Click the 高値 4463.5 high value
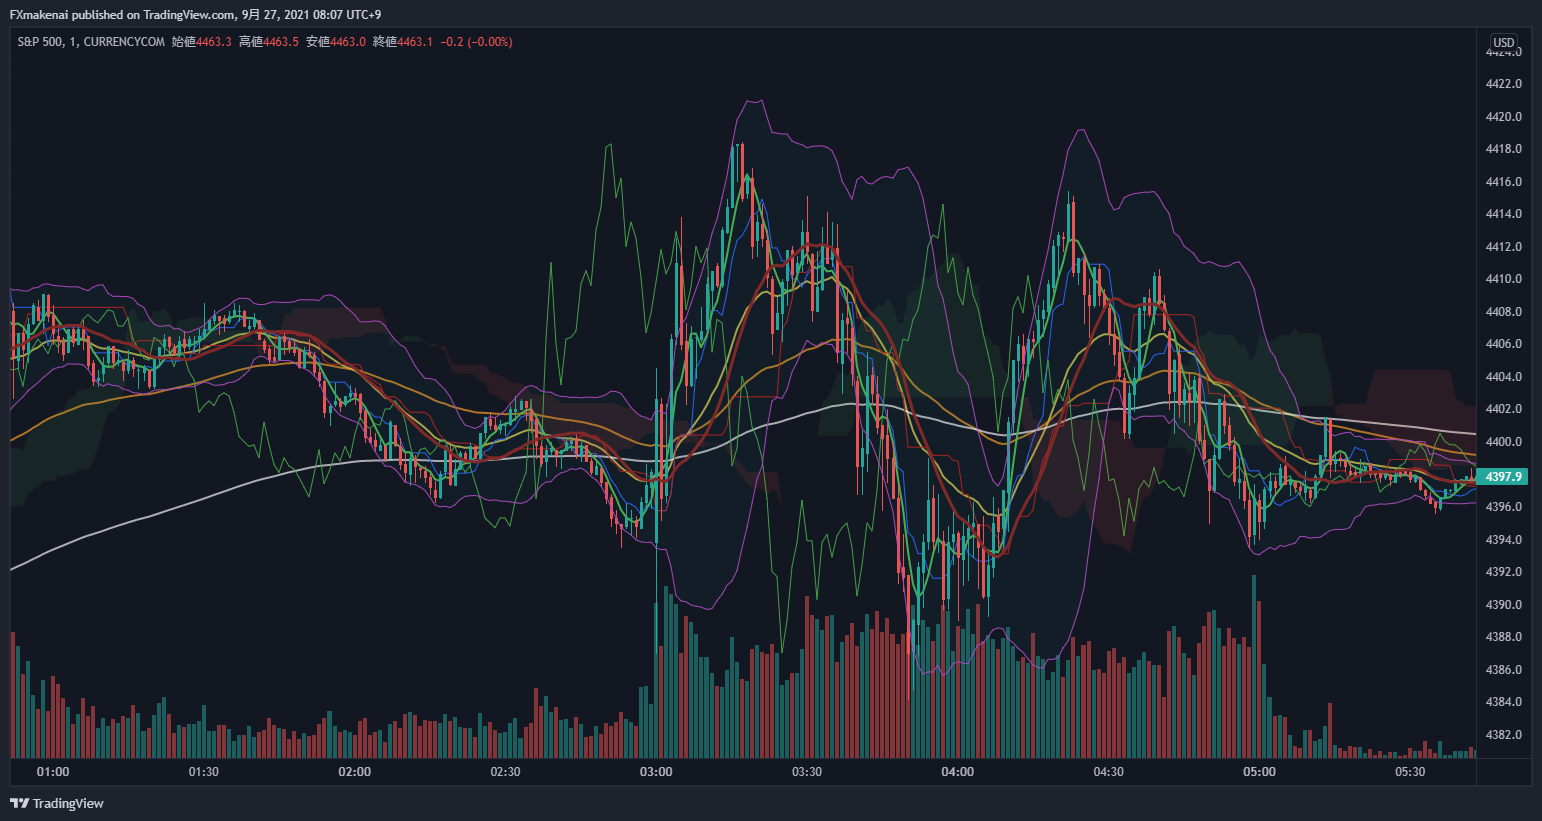Screen dimensions: 1542x821 coord(269,42)
